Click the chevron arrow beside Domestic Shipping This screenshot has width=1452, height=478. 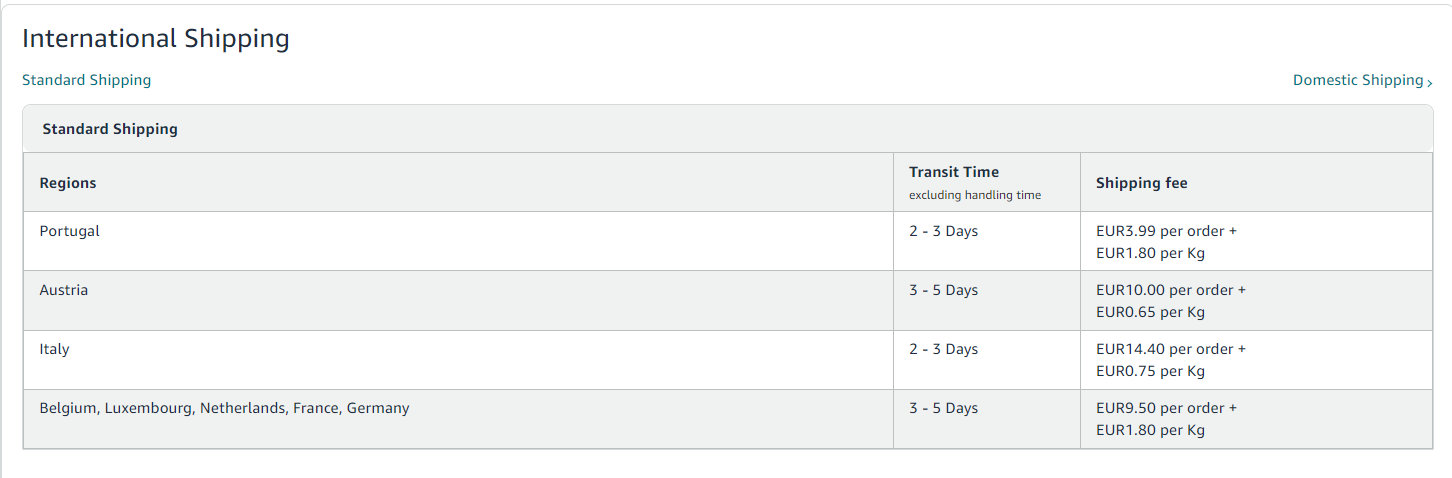(x=1430, y=82)
